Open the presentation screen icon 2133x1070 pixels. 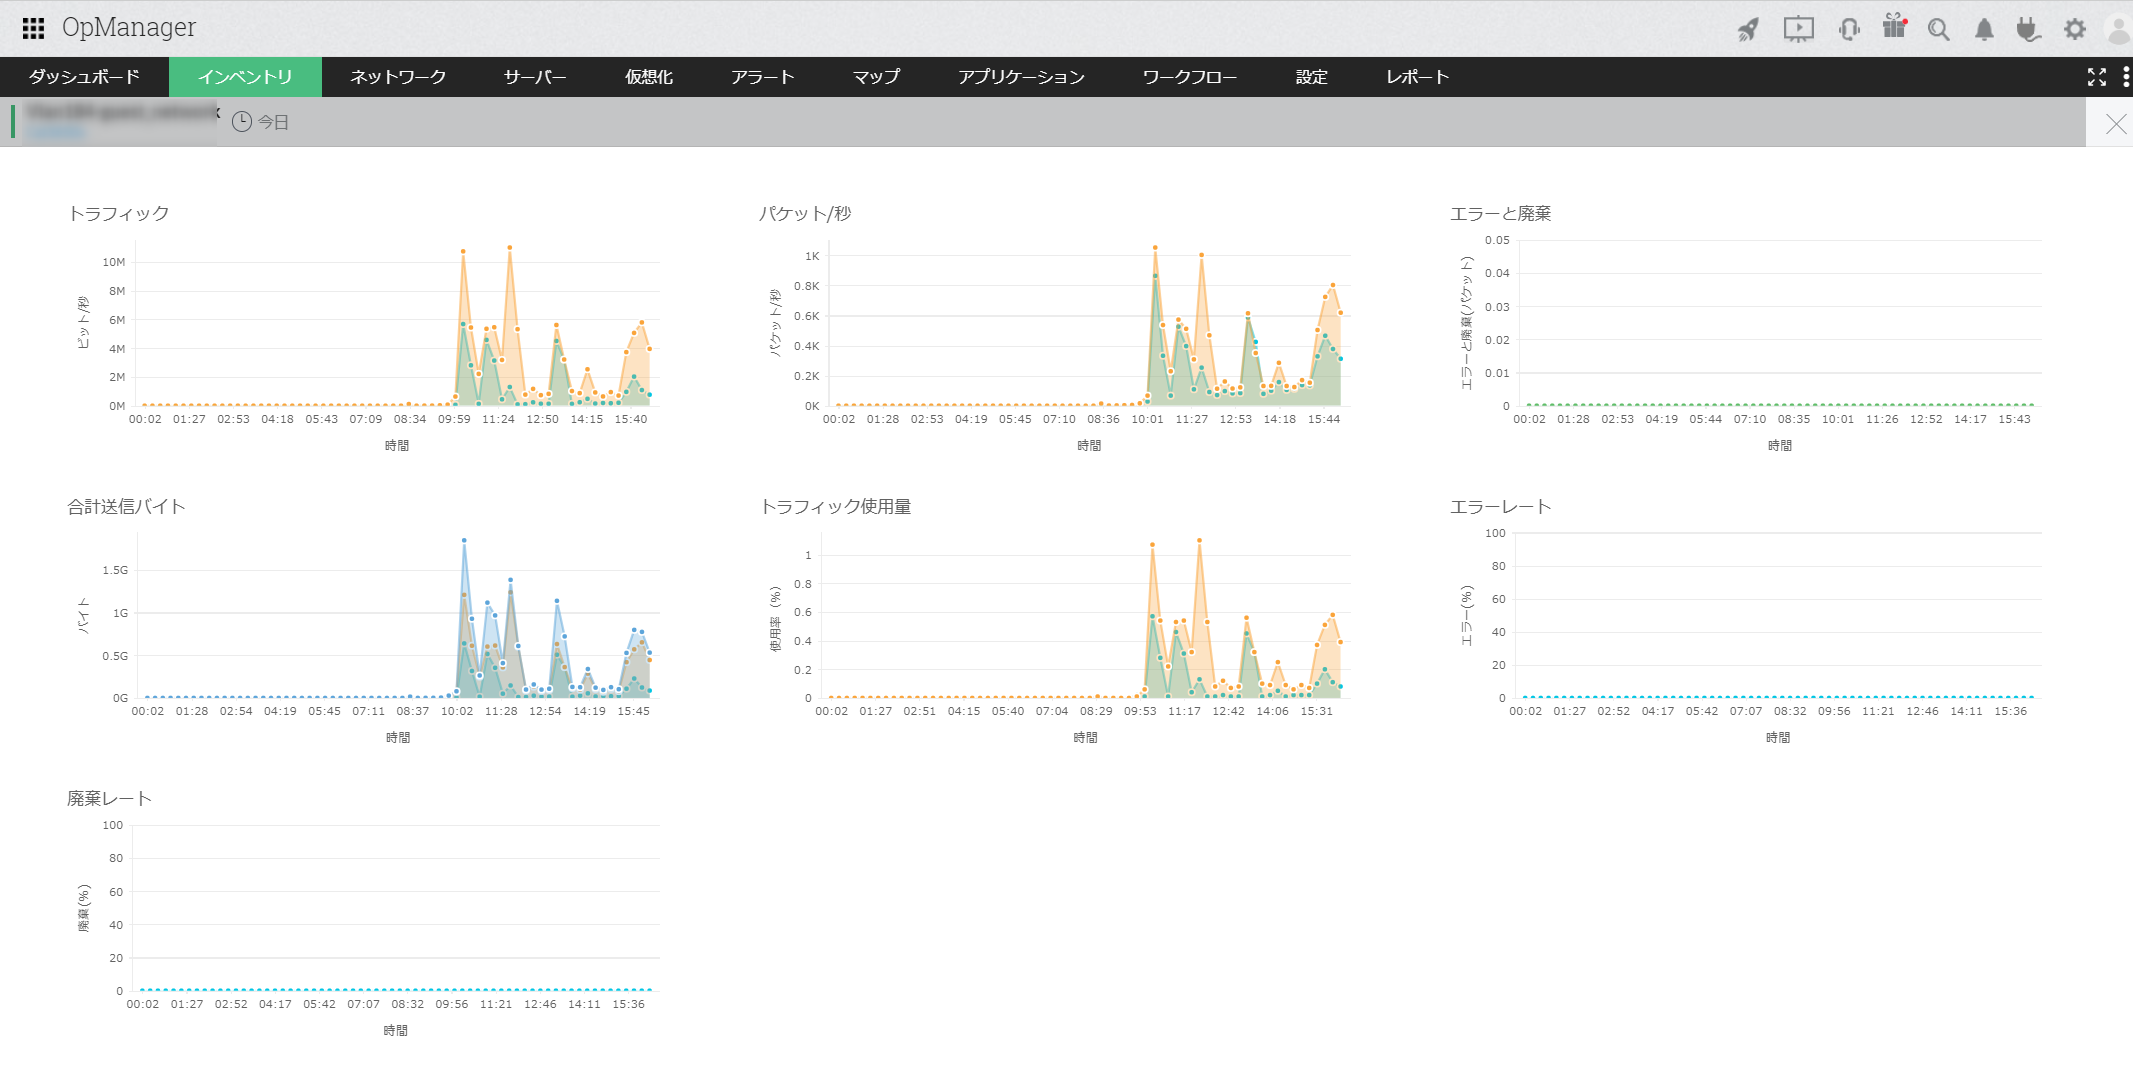pyautogui.click(x=1798, y=29)
